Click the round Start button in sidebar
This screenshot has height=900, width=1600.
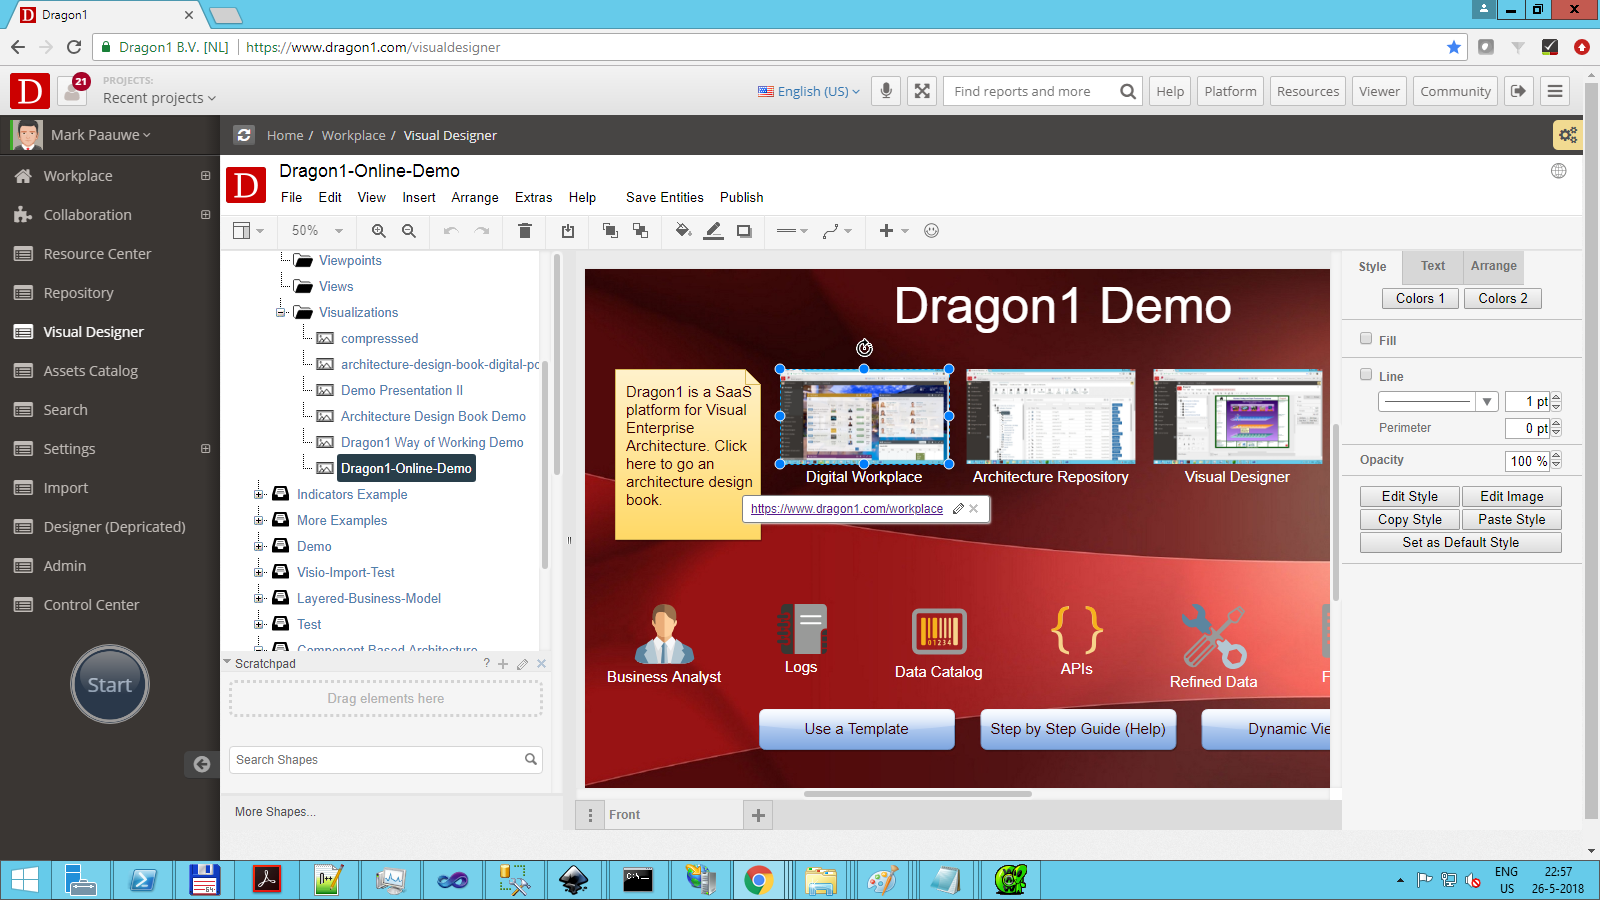pos(110,684)
